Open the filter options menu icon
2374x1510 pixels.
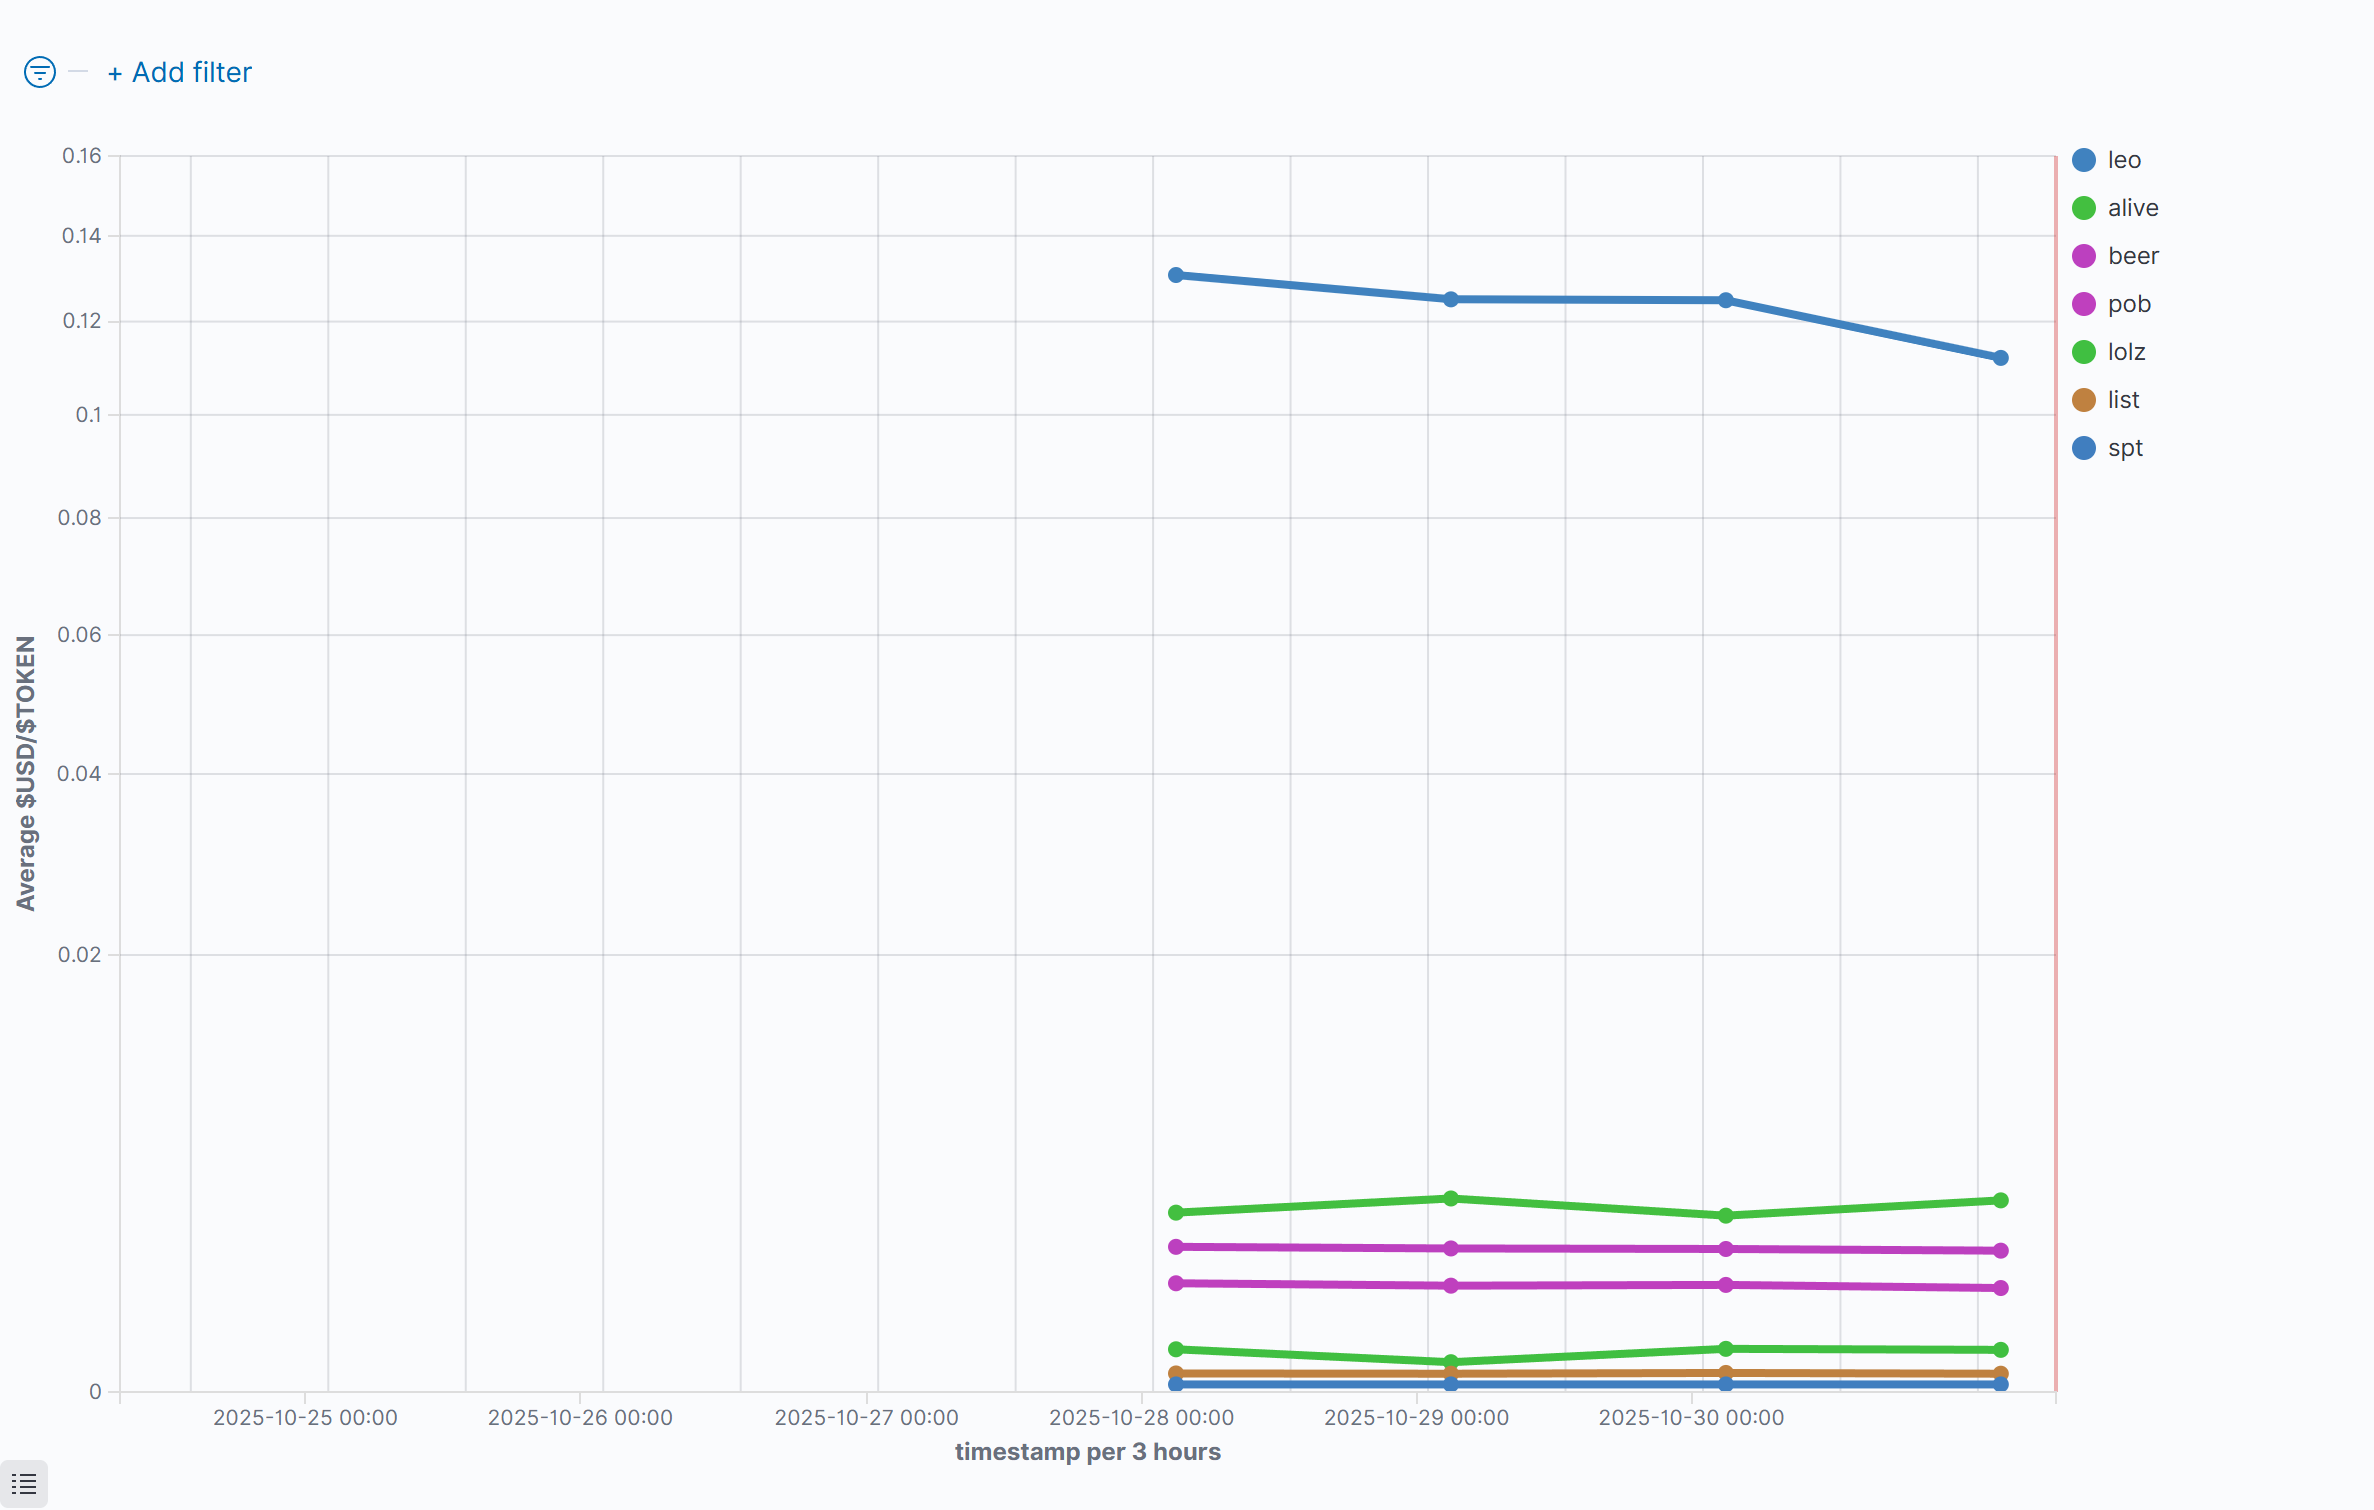click(40, 72)
